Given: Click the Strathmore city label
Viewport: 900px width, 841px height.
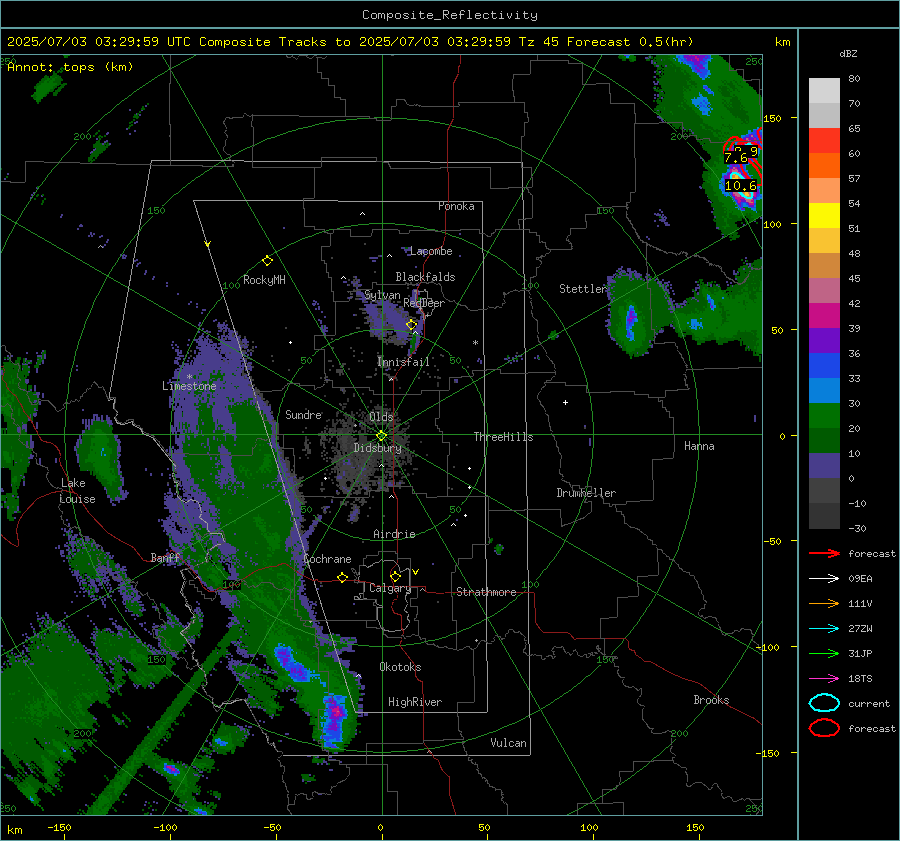Looking at the screenshot, I should coord(486,592).
